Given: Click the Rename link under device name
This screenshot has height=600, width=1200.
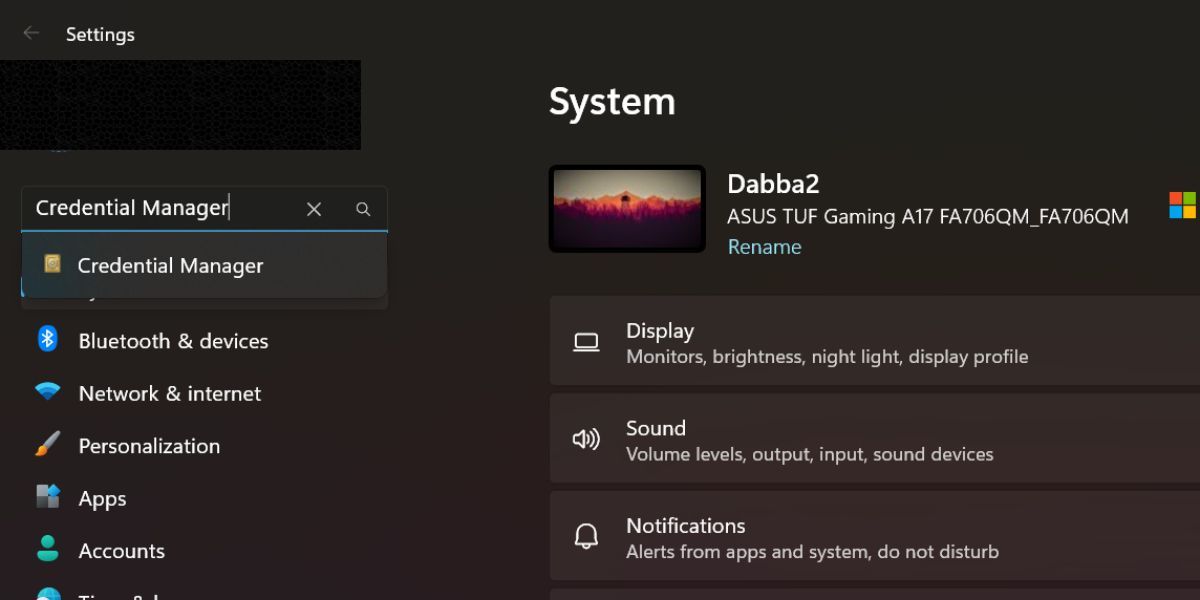Looking at the screenshot, I should 764,247.
